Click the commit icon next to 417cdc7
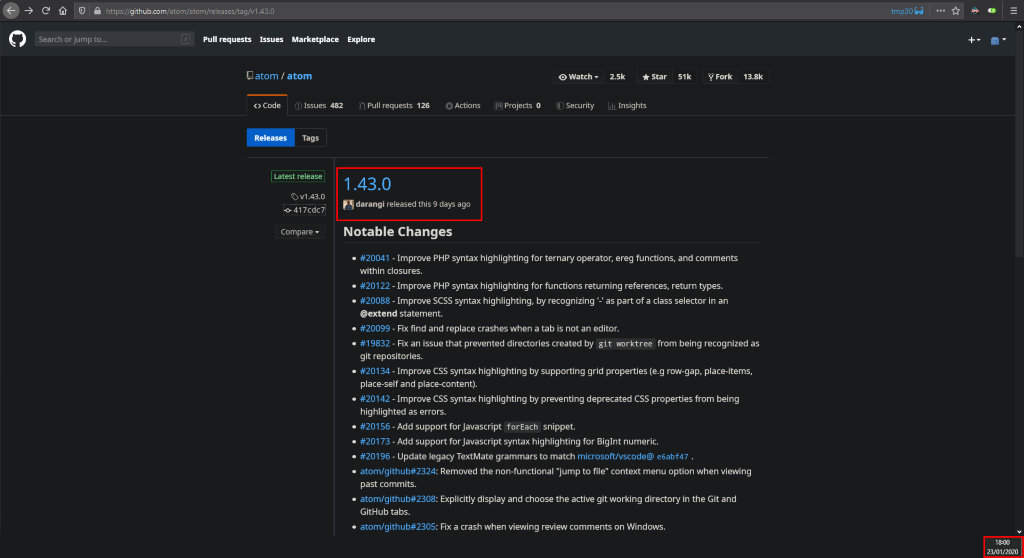Image resolution: width=1024 pixels, height=558 pixels. click(287, 210)
